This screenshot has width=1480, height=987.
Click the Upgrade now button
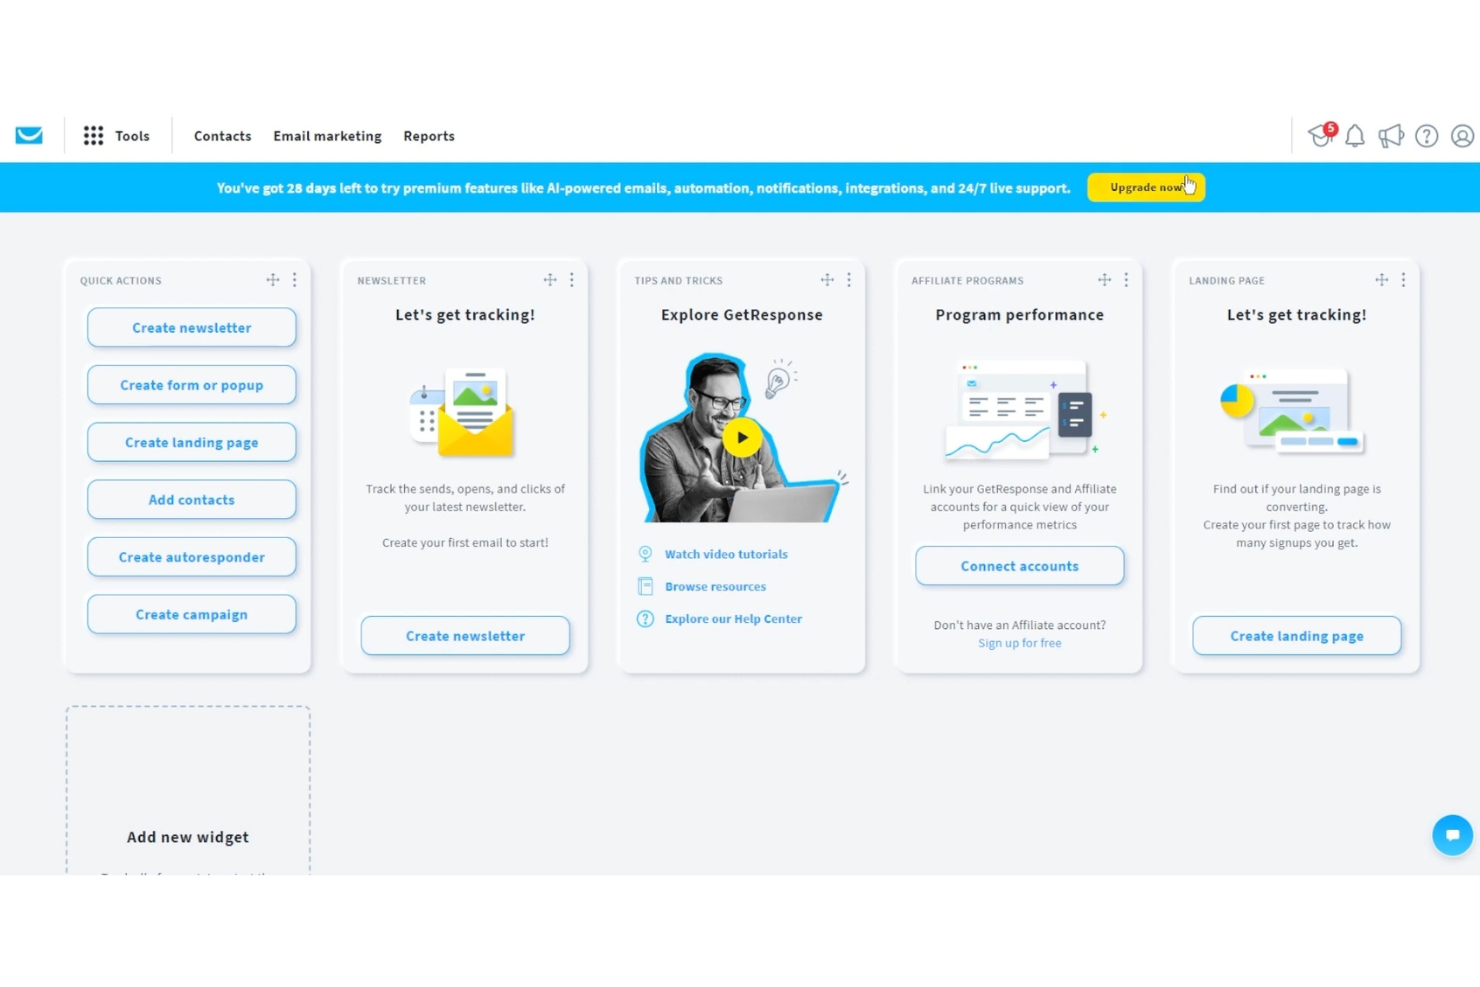click(1146, 187)
